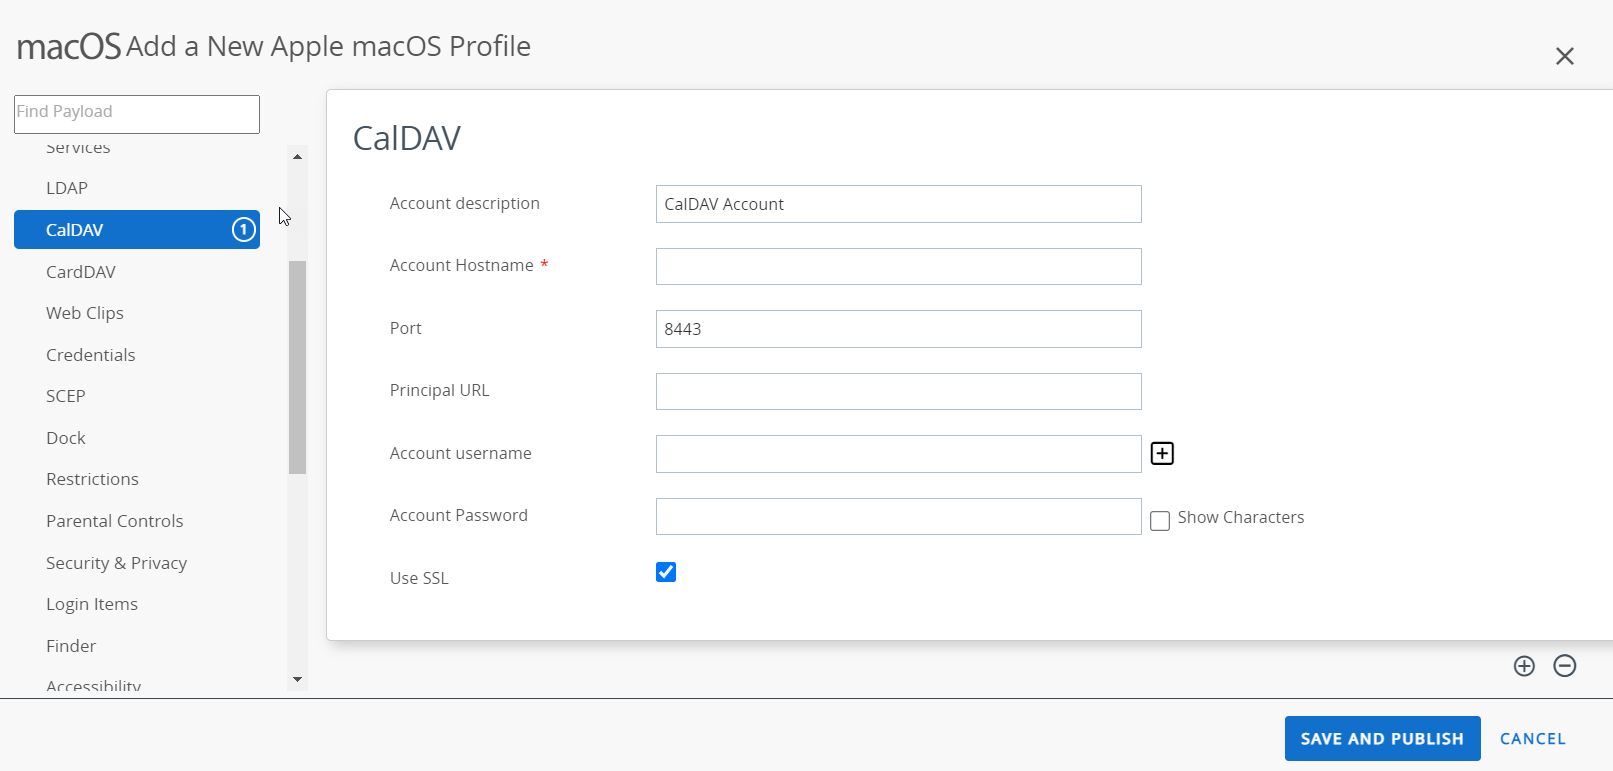Open the Web Clips payload
This screenshot has height=771, width=1613.
(x=85, y=313)
